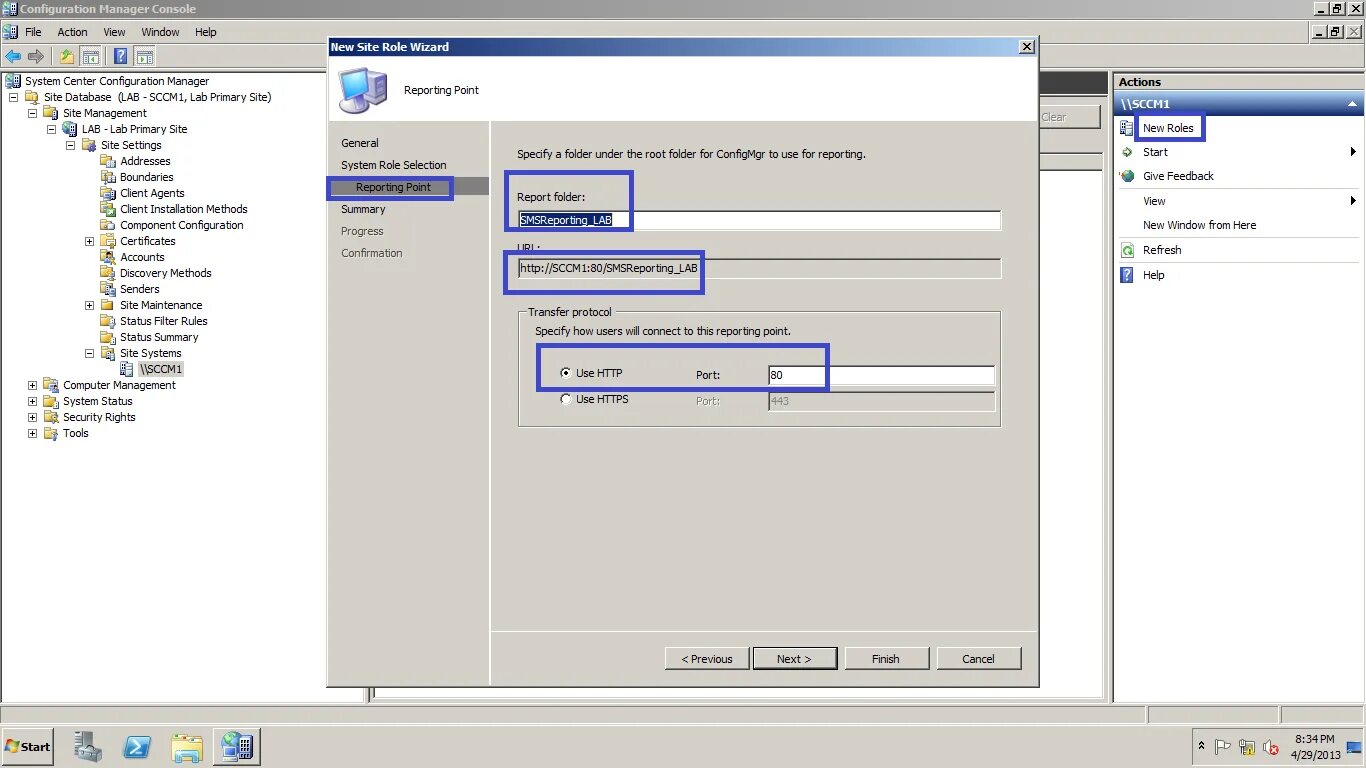The height and width of the screenshot is (768, 1366).
Task: Click the Action Center flag tray icon
Action: click(1223, 747)
